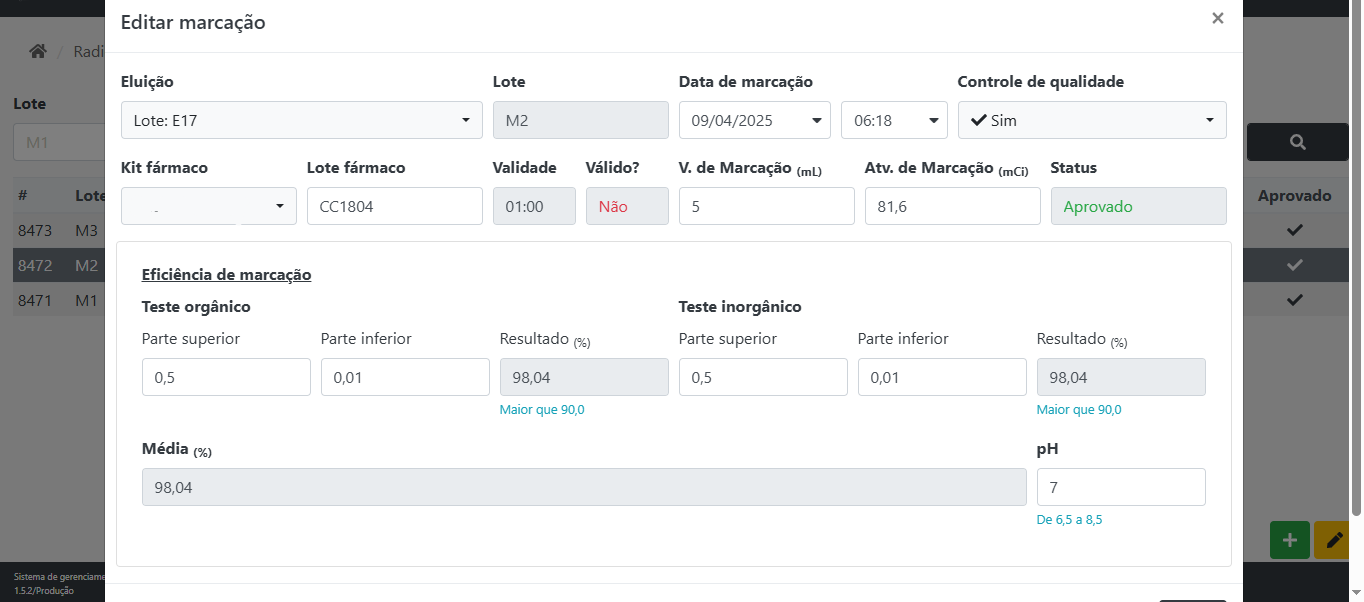Expand the Controle de qualidade Sim dropdown
Image resolution: width=1364 pixels, height=602 pixels.
coord(1091,120)
